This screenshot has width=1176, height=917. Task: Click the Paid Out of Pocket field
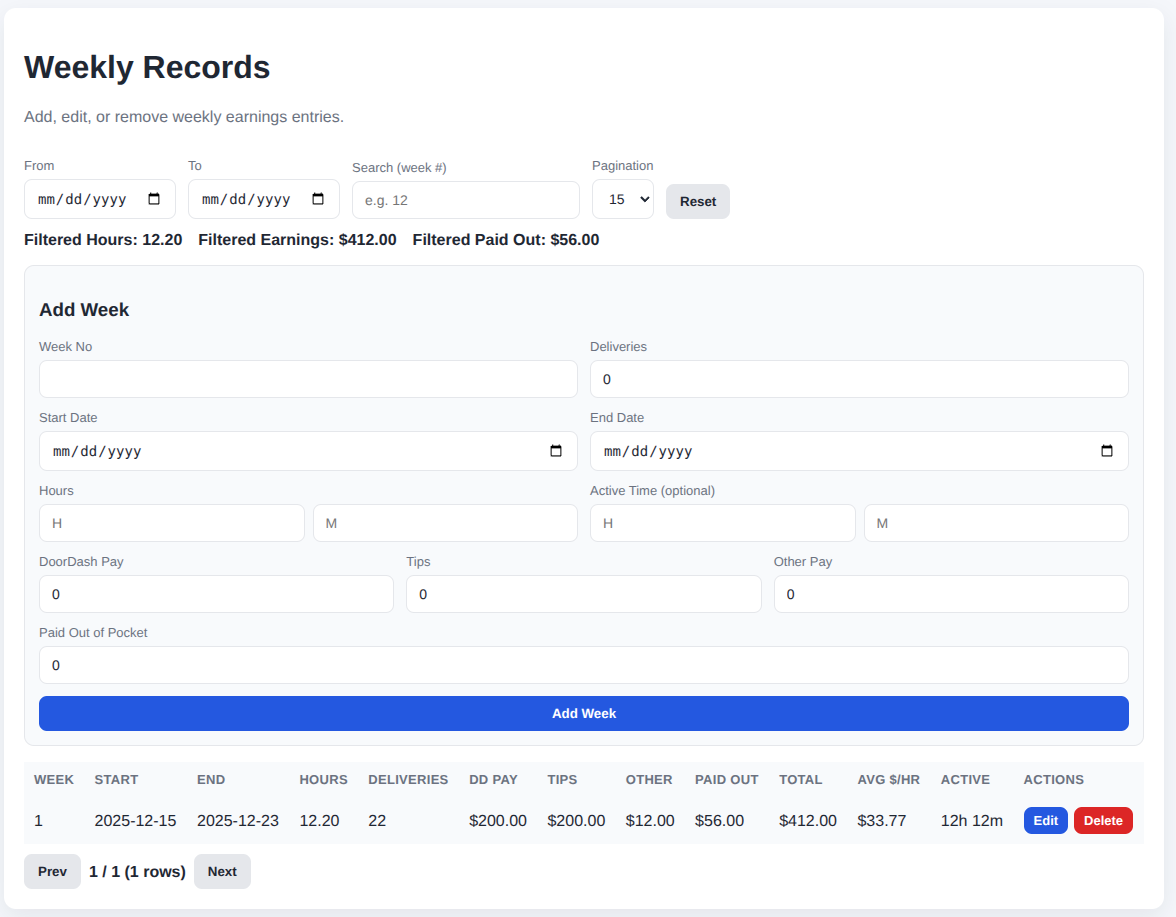pyautogui.click(x=583, y=665)
